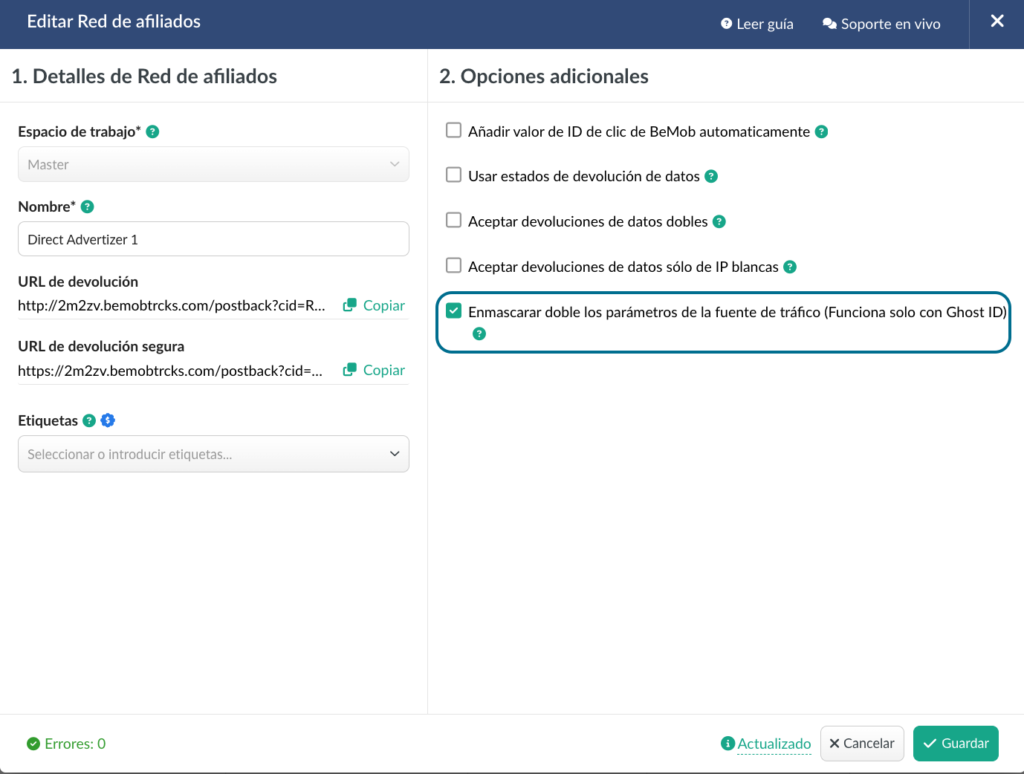1024x774 pixels.
Task: Click help icon beside Nombre label
Action: pos(87,207)
